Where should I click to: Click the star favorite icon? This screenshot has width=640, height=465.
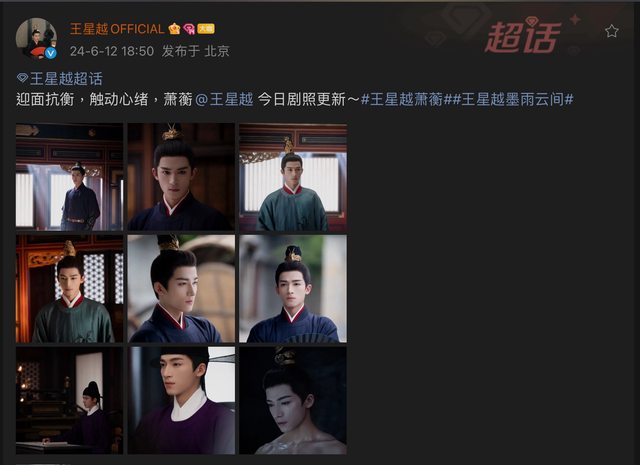coord(611,31)
